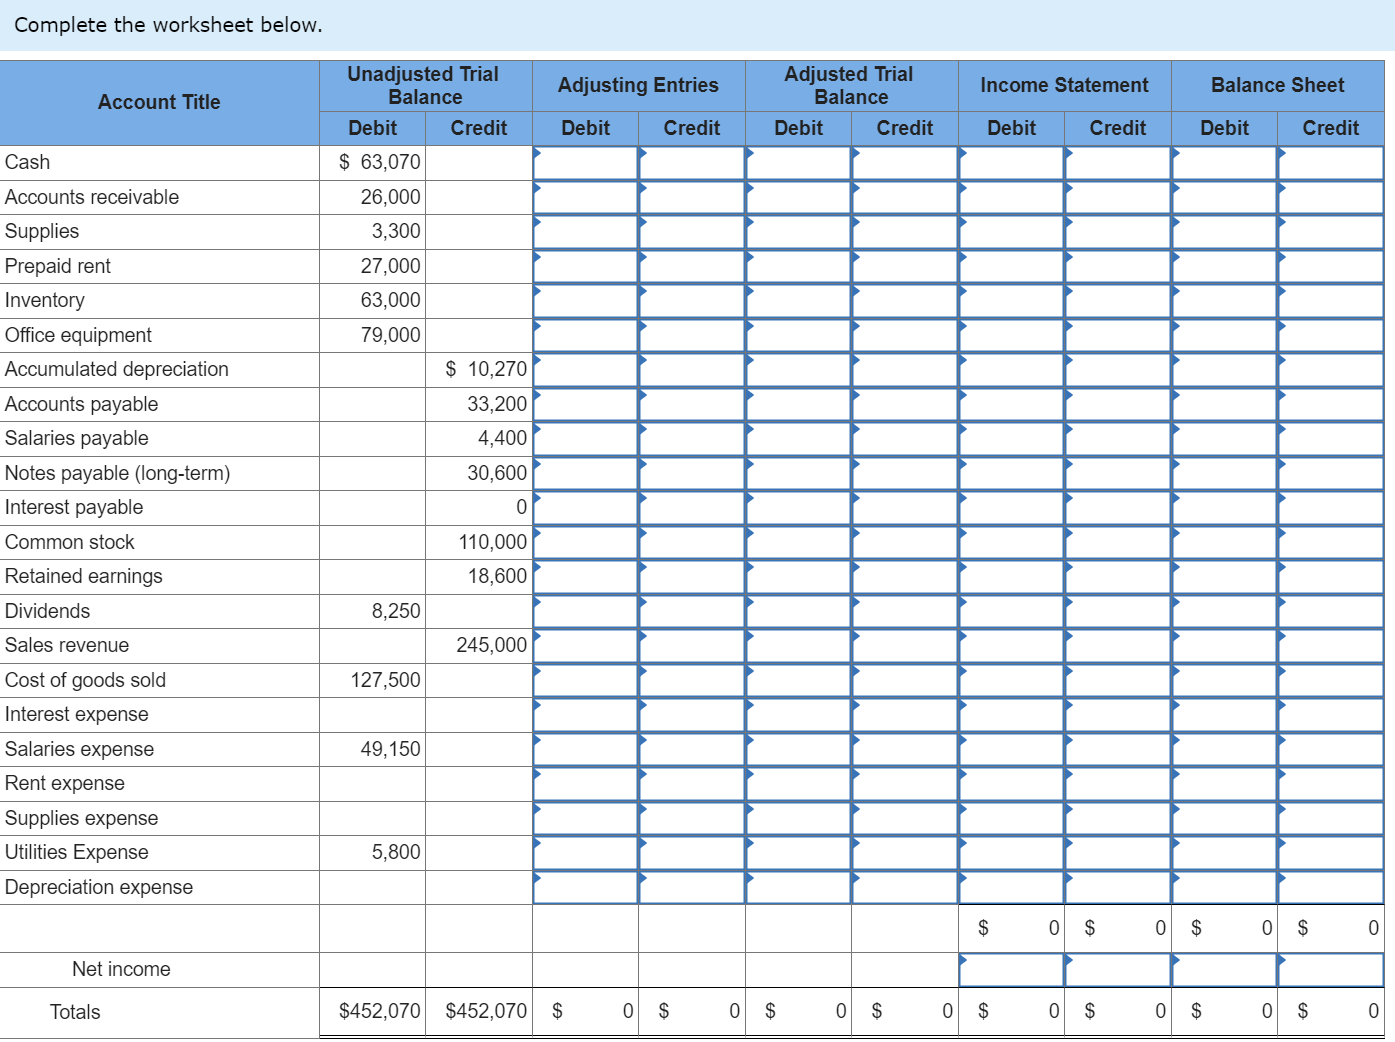Select Sales revenue Income Statement Credit cell
The image size is (1395, 1042).
(x=1118, y=646)
